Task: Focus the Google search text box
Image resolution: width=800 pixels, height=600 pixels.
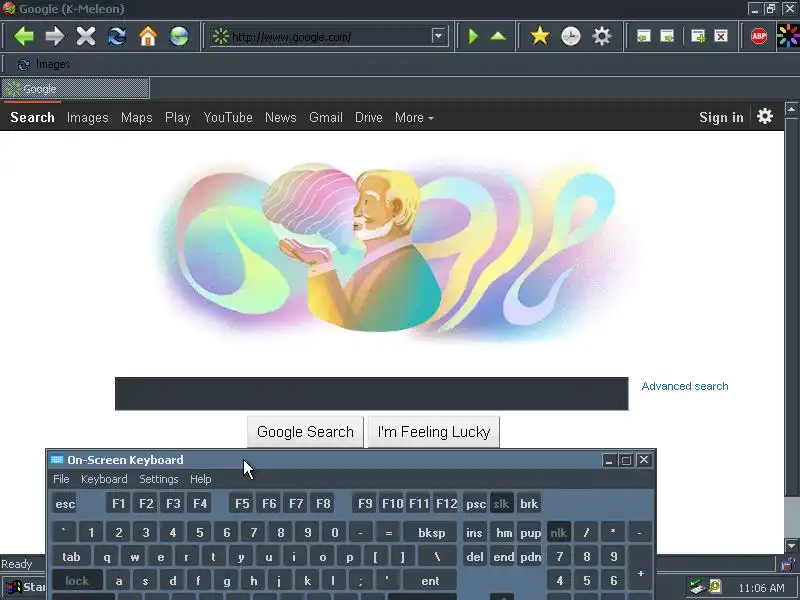Action: click(x=371, y=393)
